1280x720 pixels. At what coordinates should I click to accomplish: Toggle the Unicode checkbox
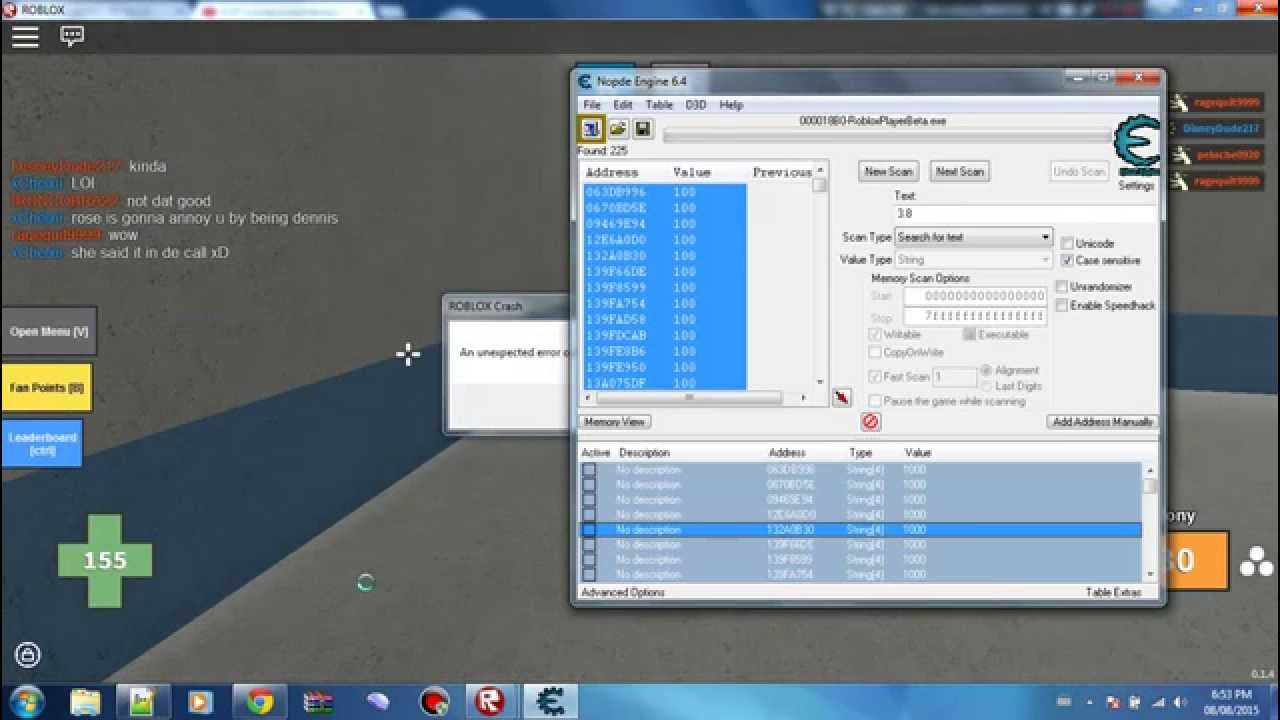pos(1067,243)
